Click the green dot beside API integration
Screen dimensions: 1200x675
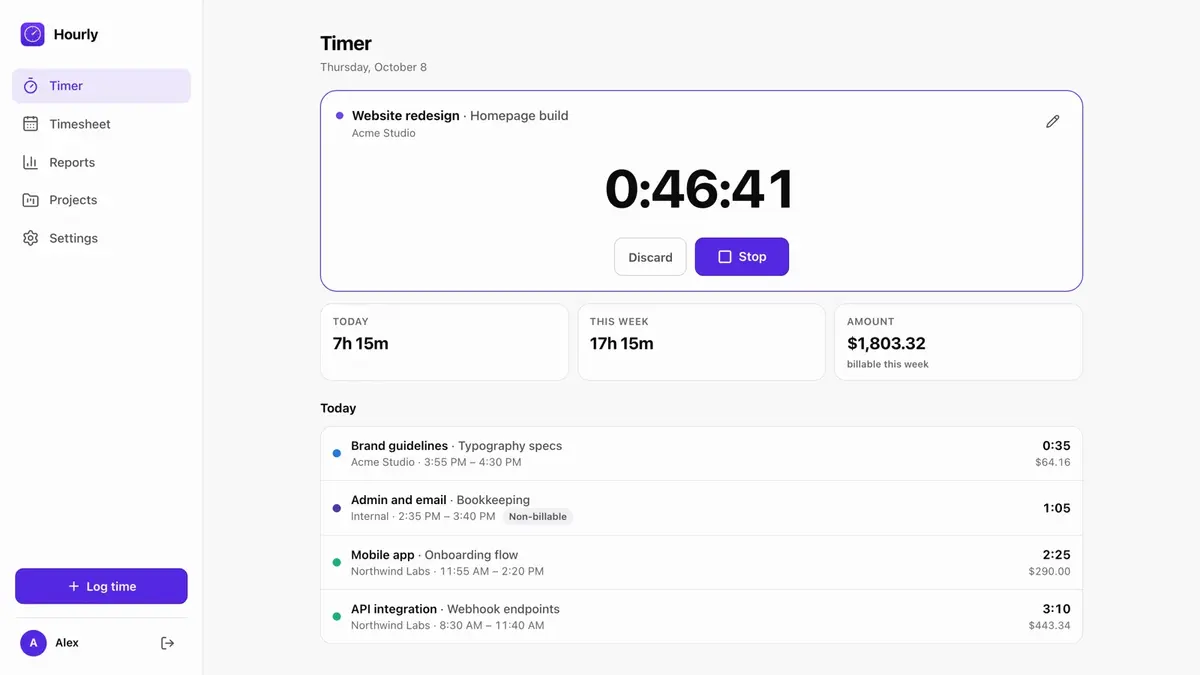pos(337,616)
